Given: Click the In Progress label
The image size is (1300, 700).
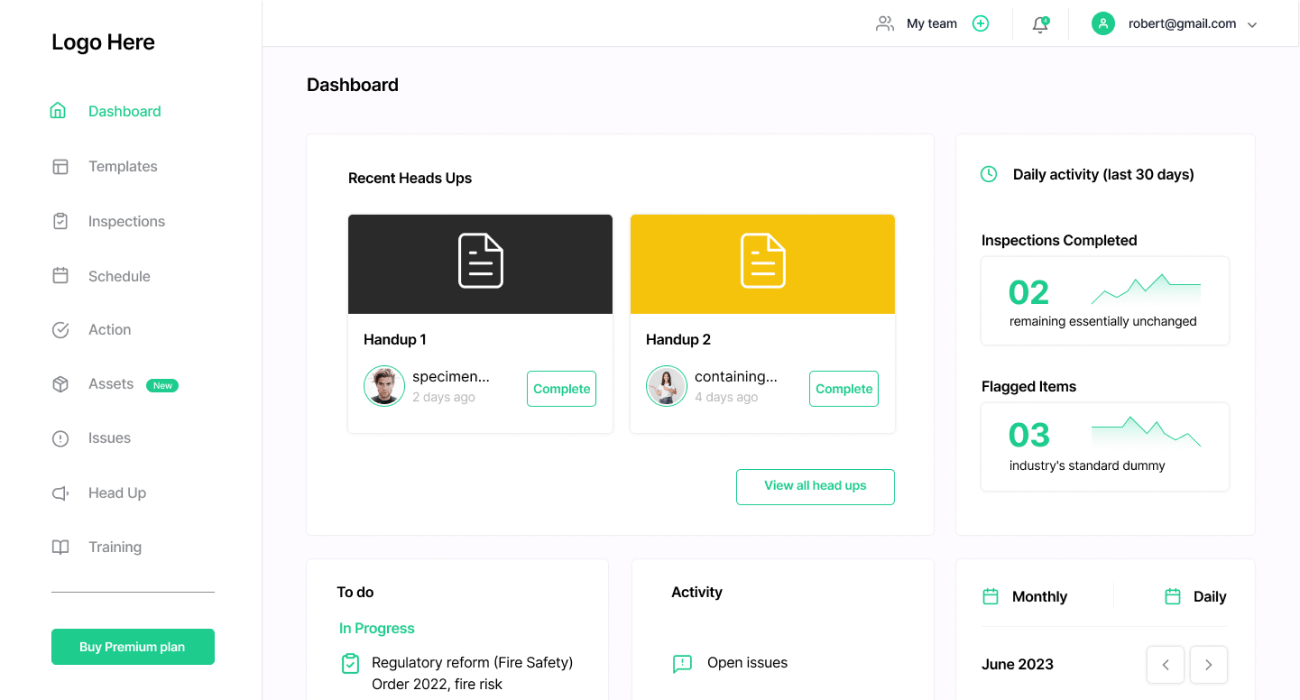Looking at the screenshot, I should 377,628.
